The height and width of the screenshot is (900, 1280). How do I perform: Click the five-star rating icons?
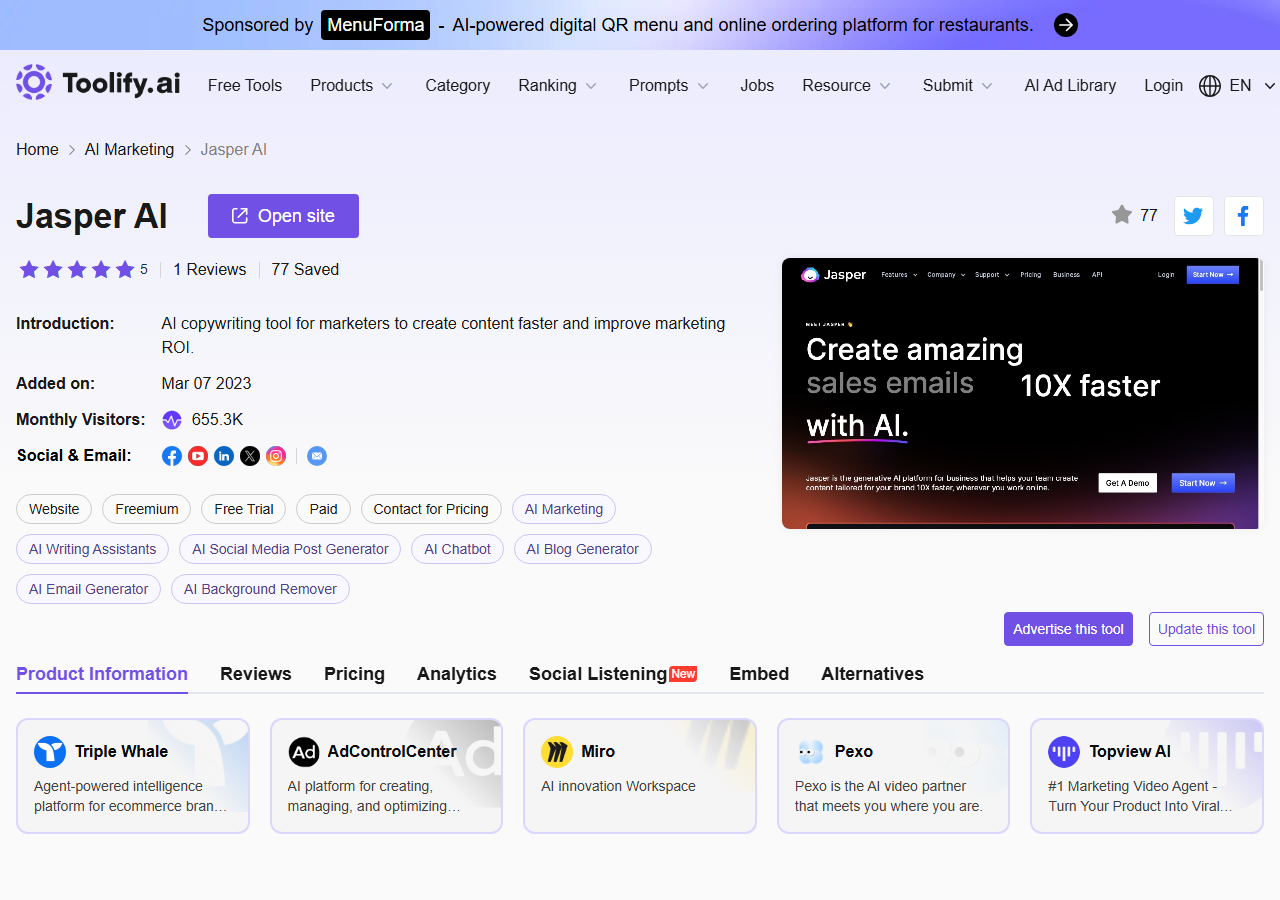(x=77, y=270)
